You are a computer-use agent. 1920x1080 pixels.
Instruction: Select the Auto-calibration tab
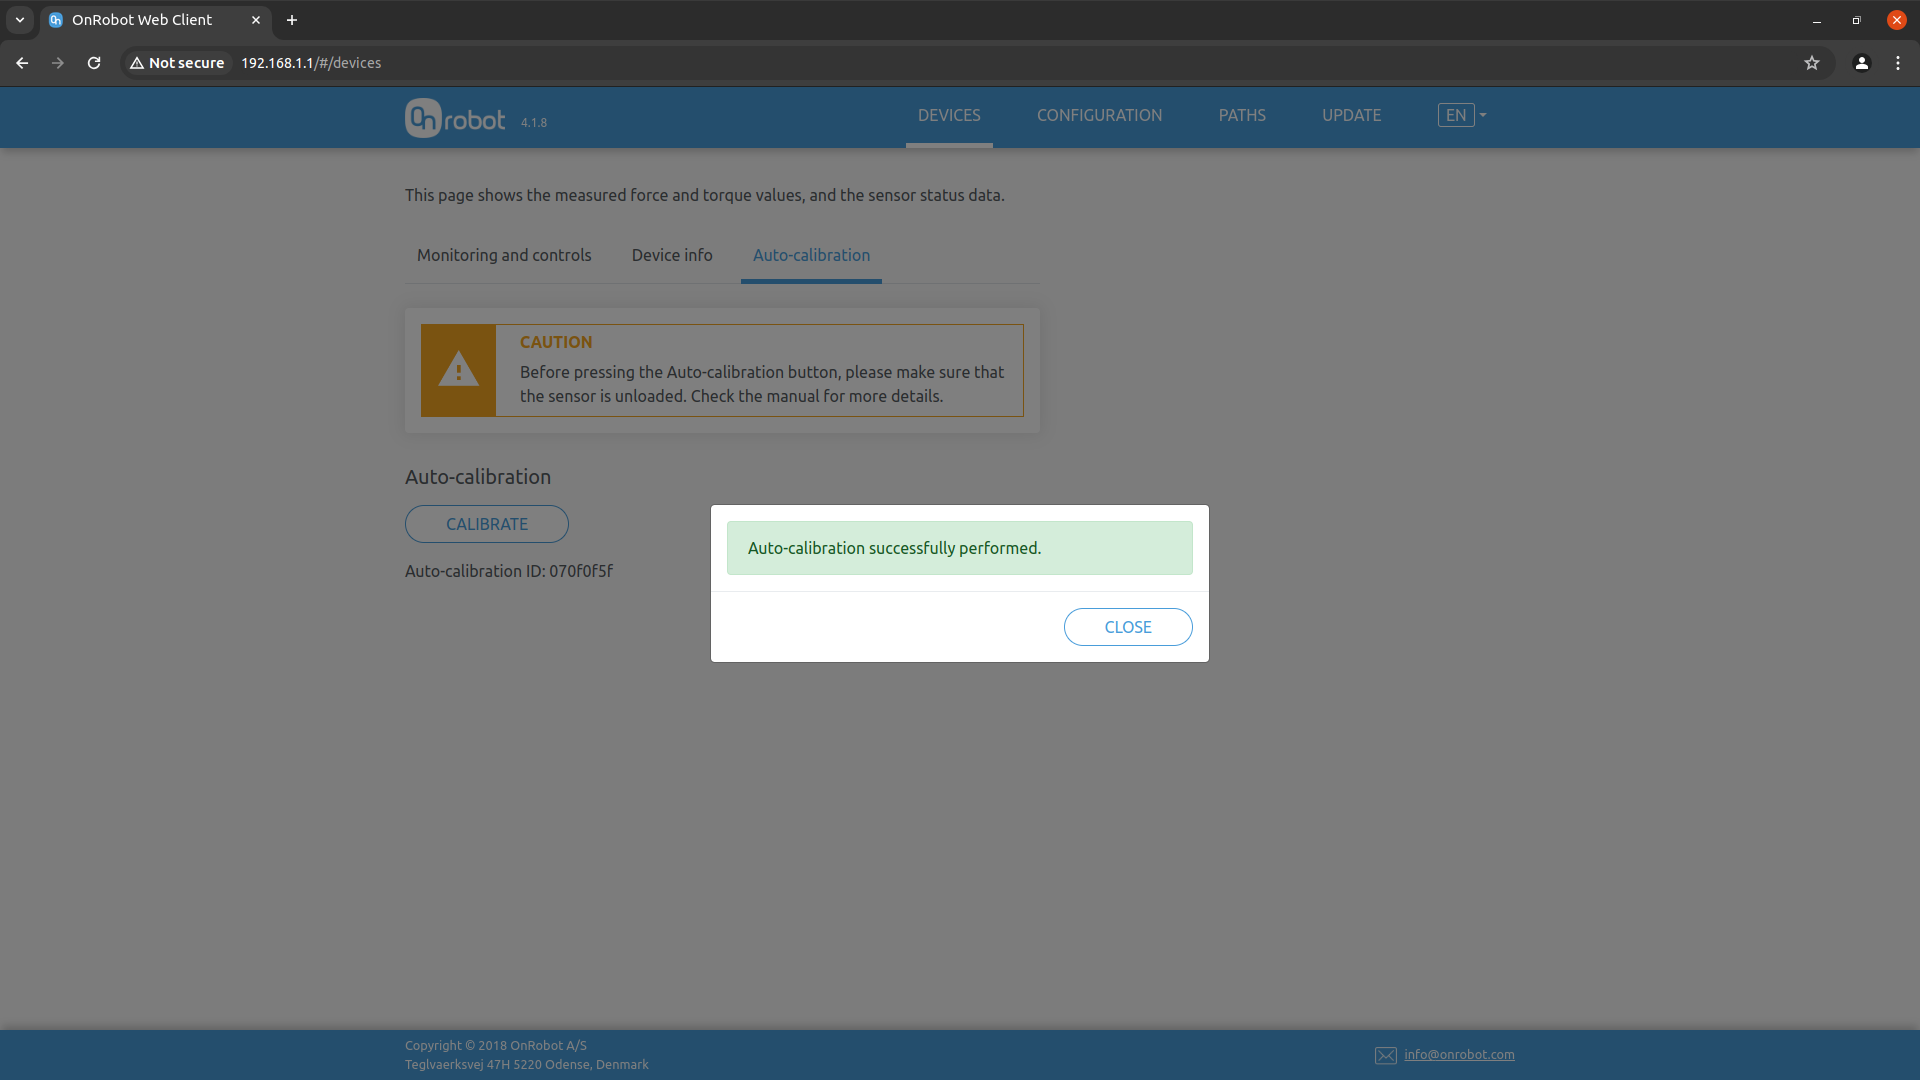(811, 255)
